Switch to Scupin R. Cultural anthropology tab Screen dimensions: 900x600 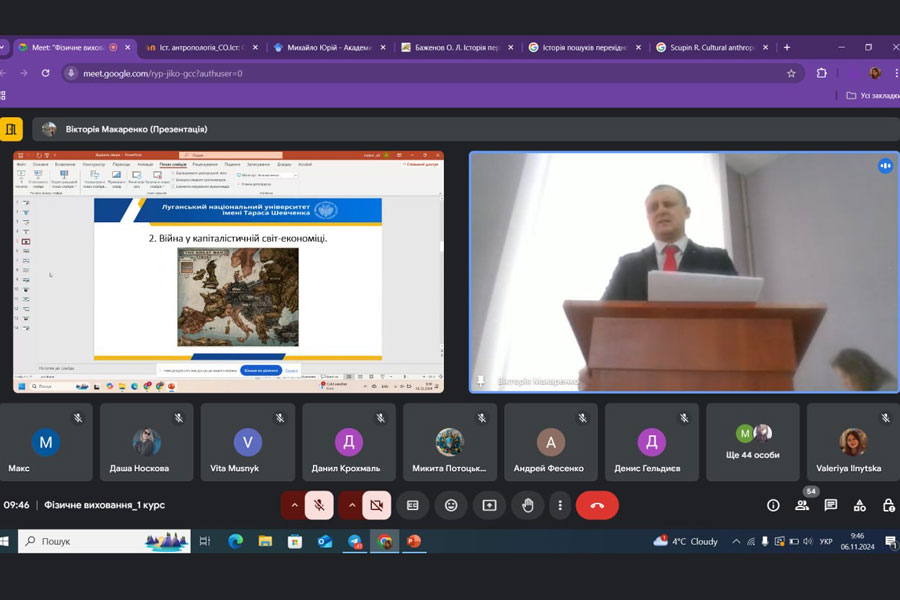710,47
